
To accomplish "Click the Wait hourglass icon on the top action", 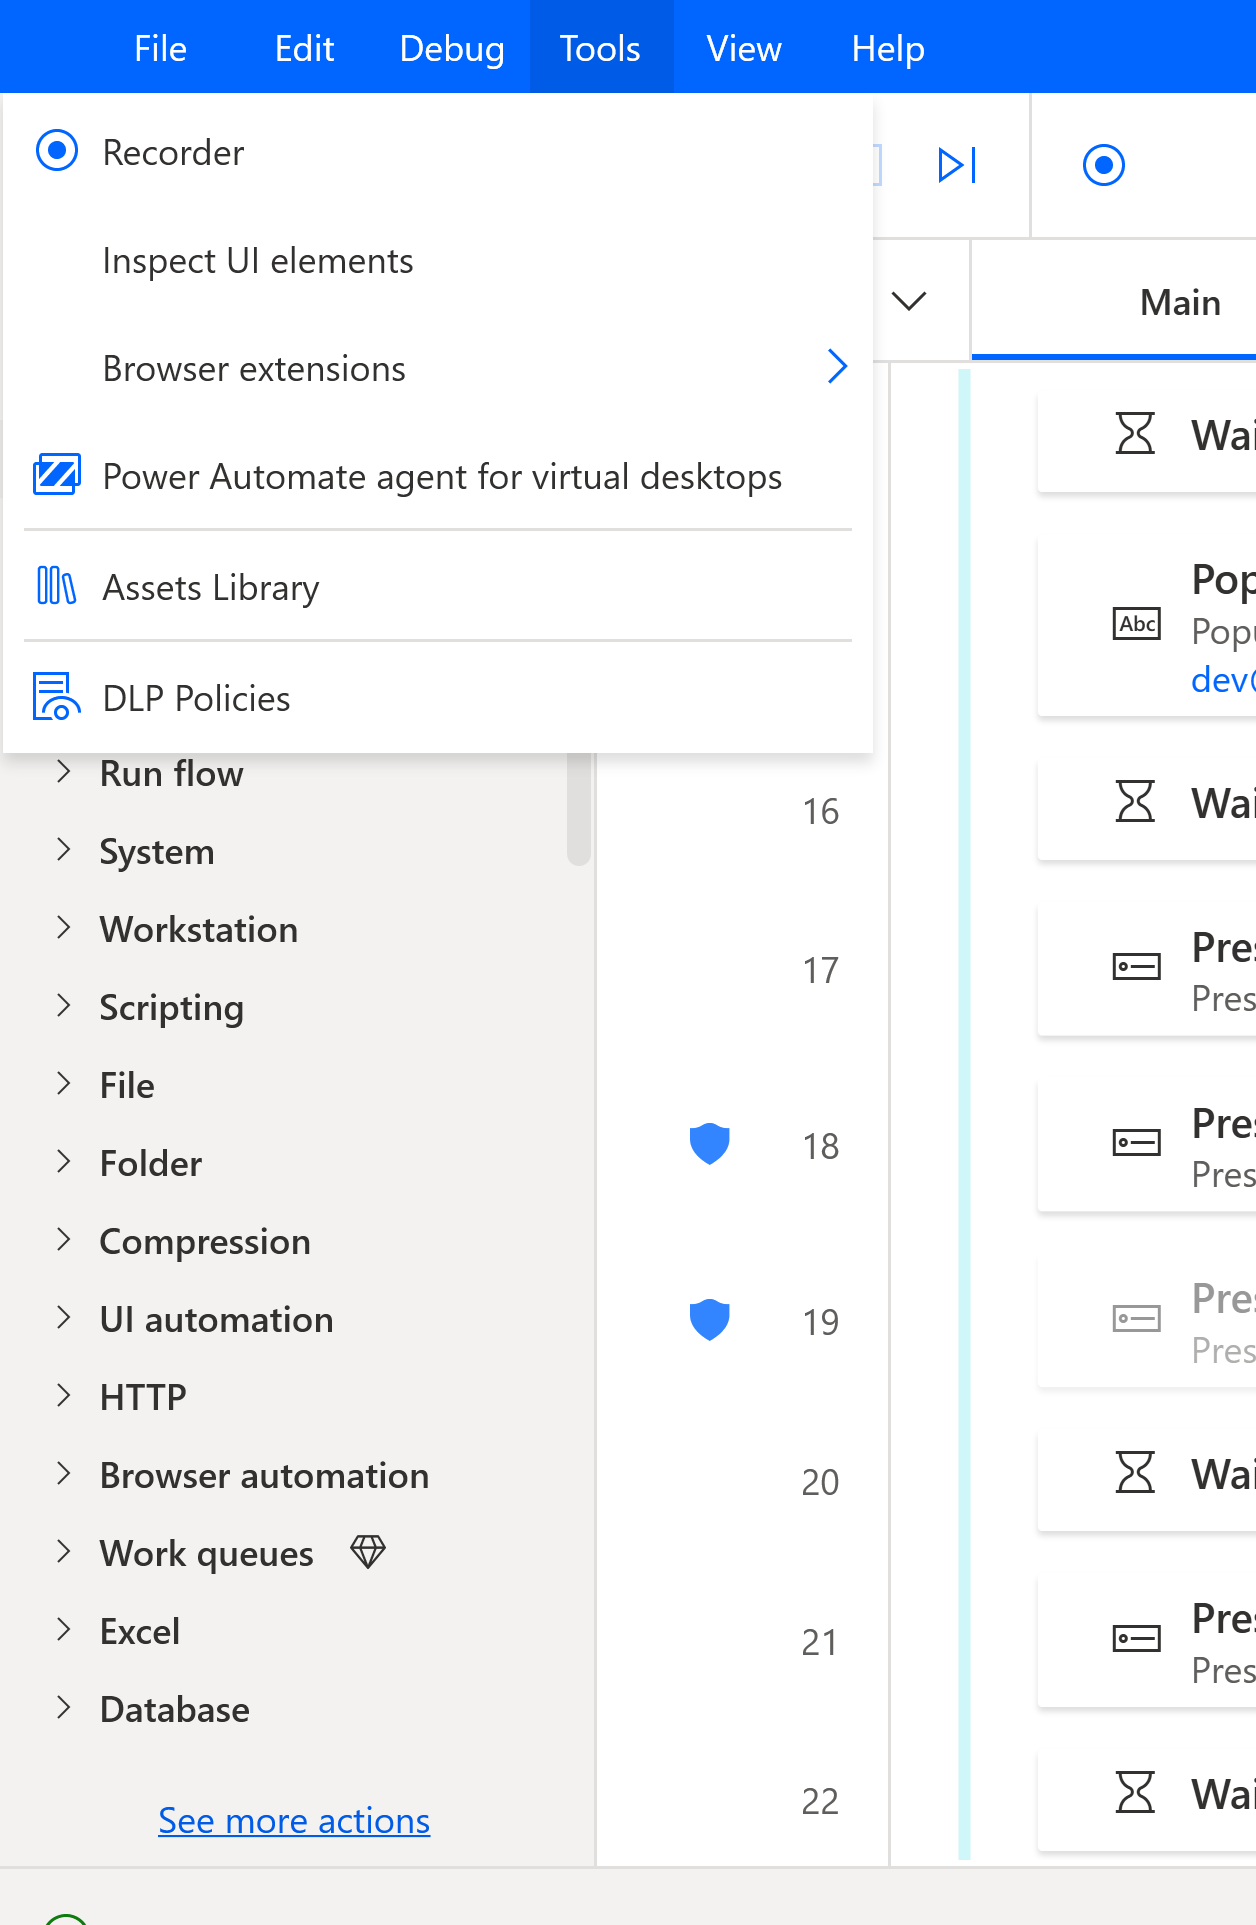I will click(x=1135, y=433).
